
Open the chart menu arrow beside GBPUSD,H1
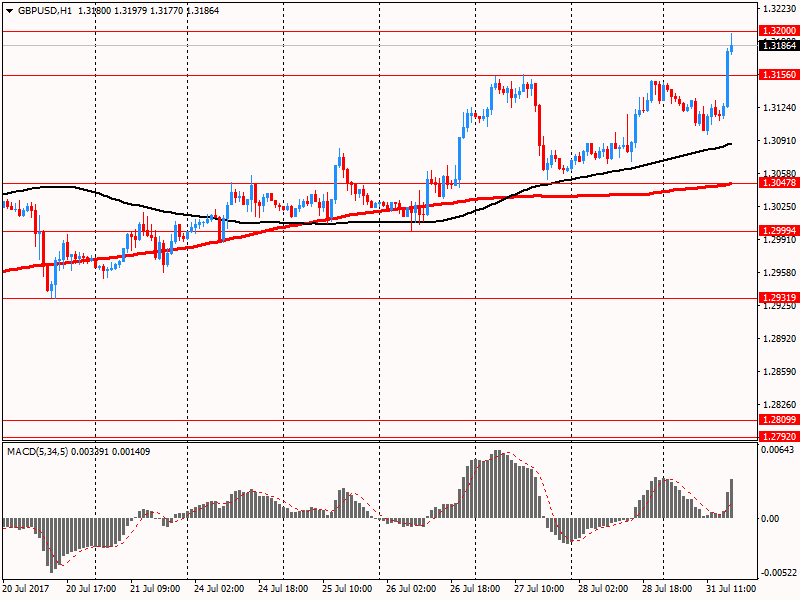(10, 11)
